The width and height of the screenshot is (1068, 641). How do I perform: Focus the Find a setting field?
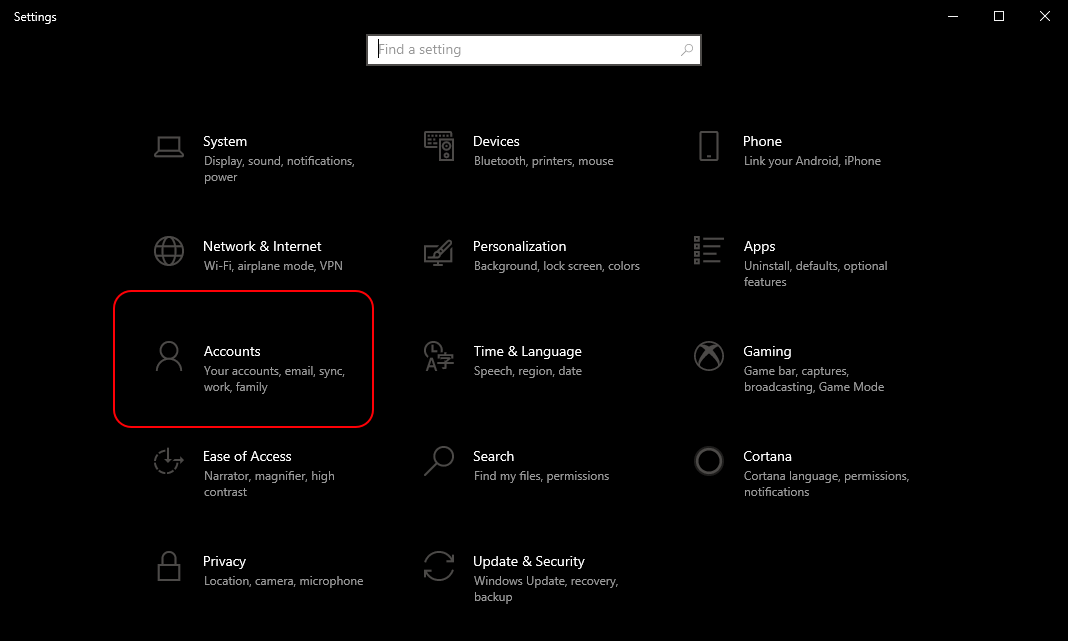534,50
